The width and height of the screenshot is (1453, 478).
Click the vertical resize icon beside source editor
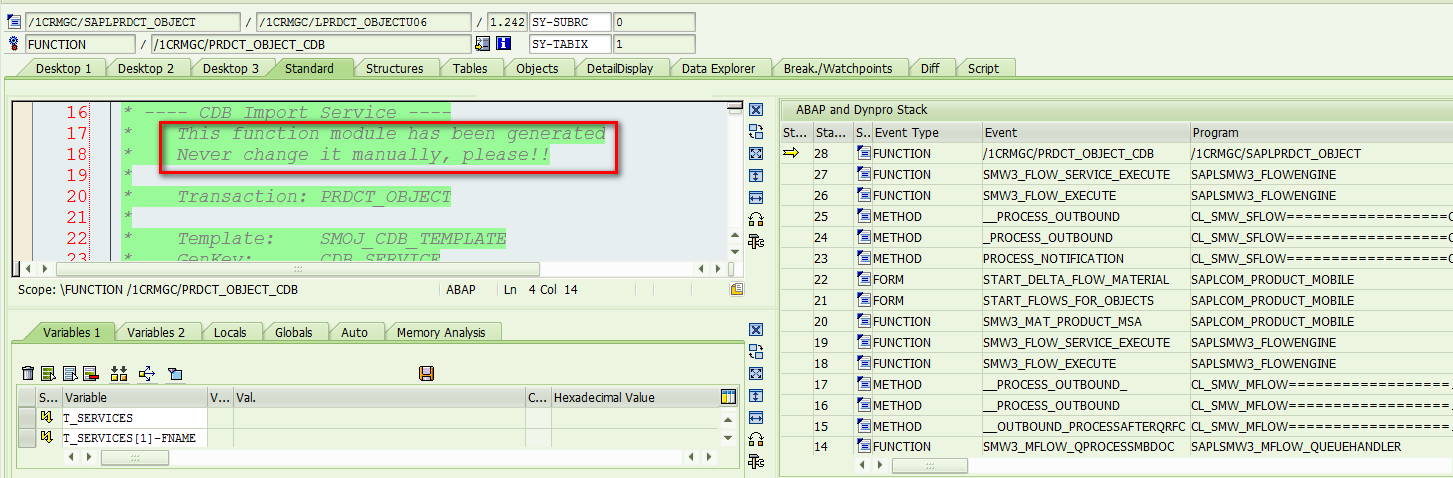click(756, 175)
